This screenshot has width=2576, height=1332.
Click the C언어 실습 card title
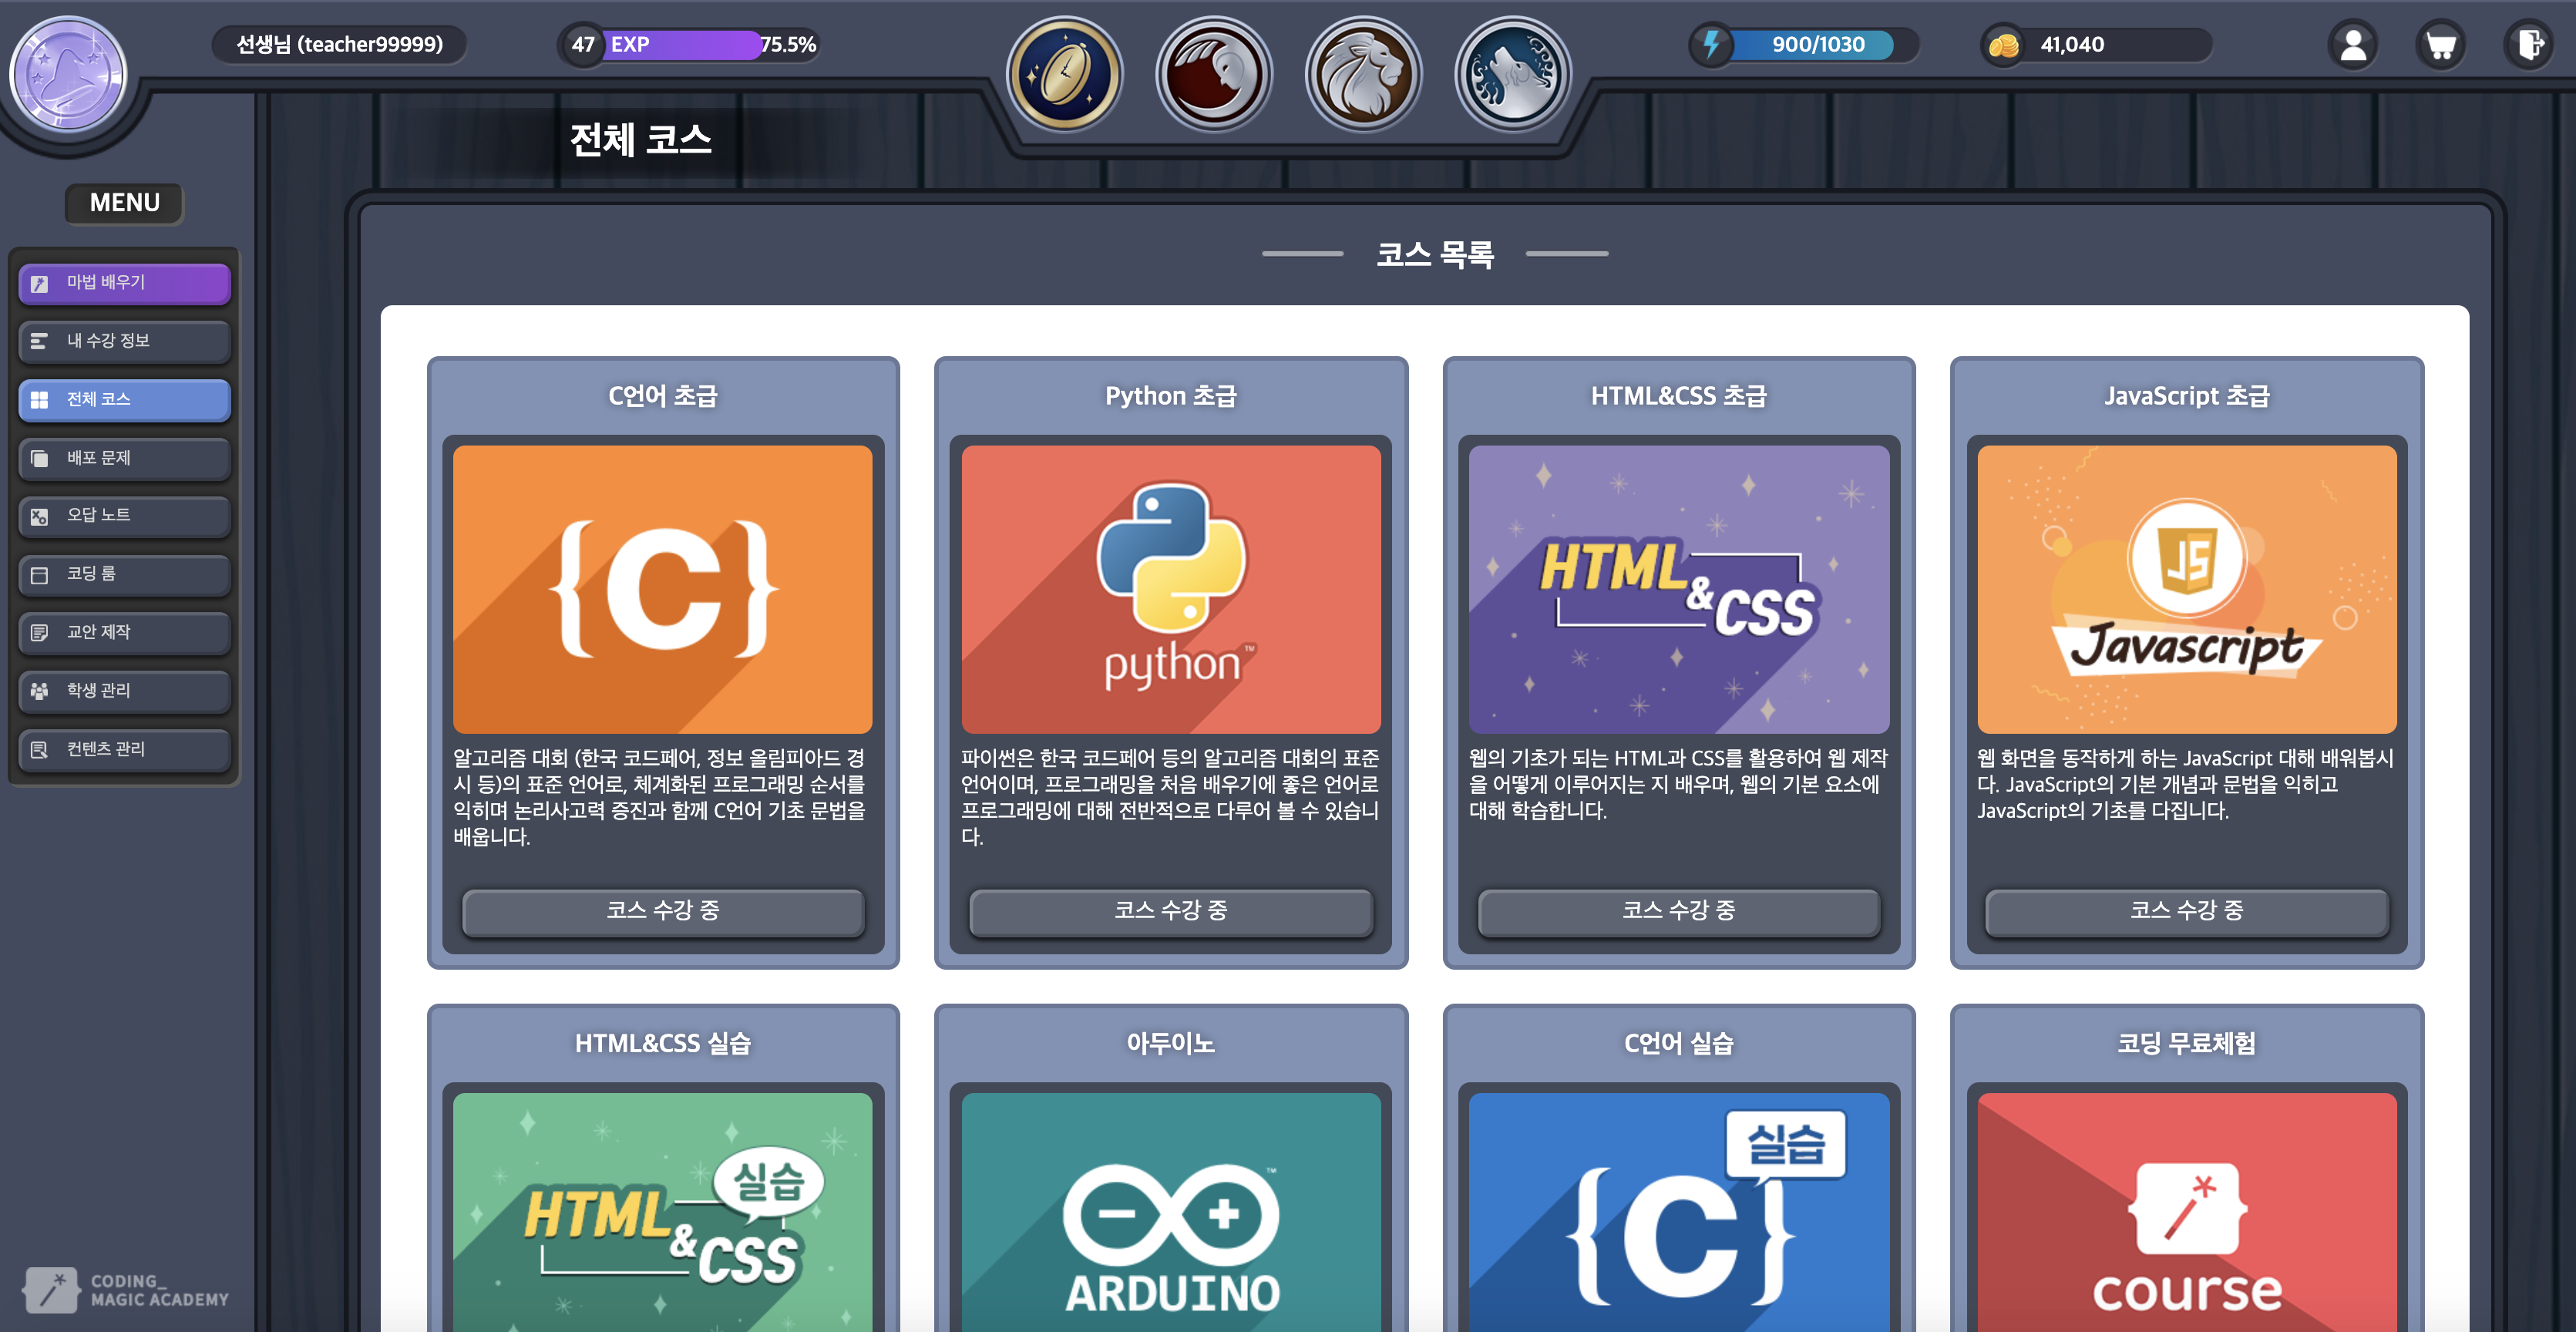(x=1679, y=1044)
